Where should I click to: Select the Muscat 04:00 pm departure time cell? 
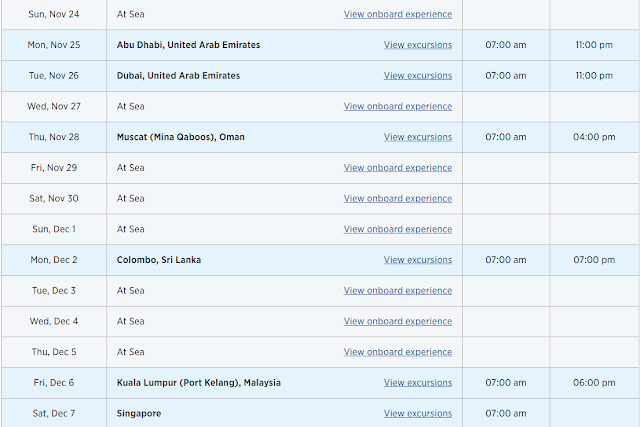(594, 137)
